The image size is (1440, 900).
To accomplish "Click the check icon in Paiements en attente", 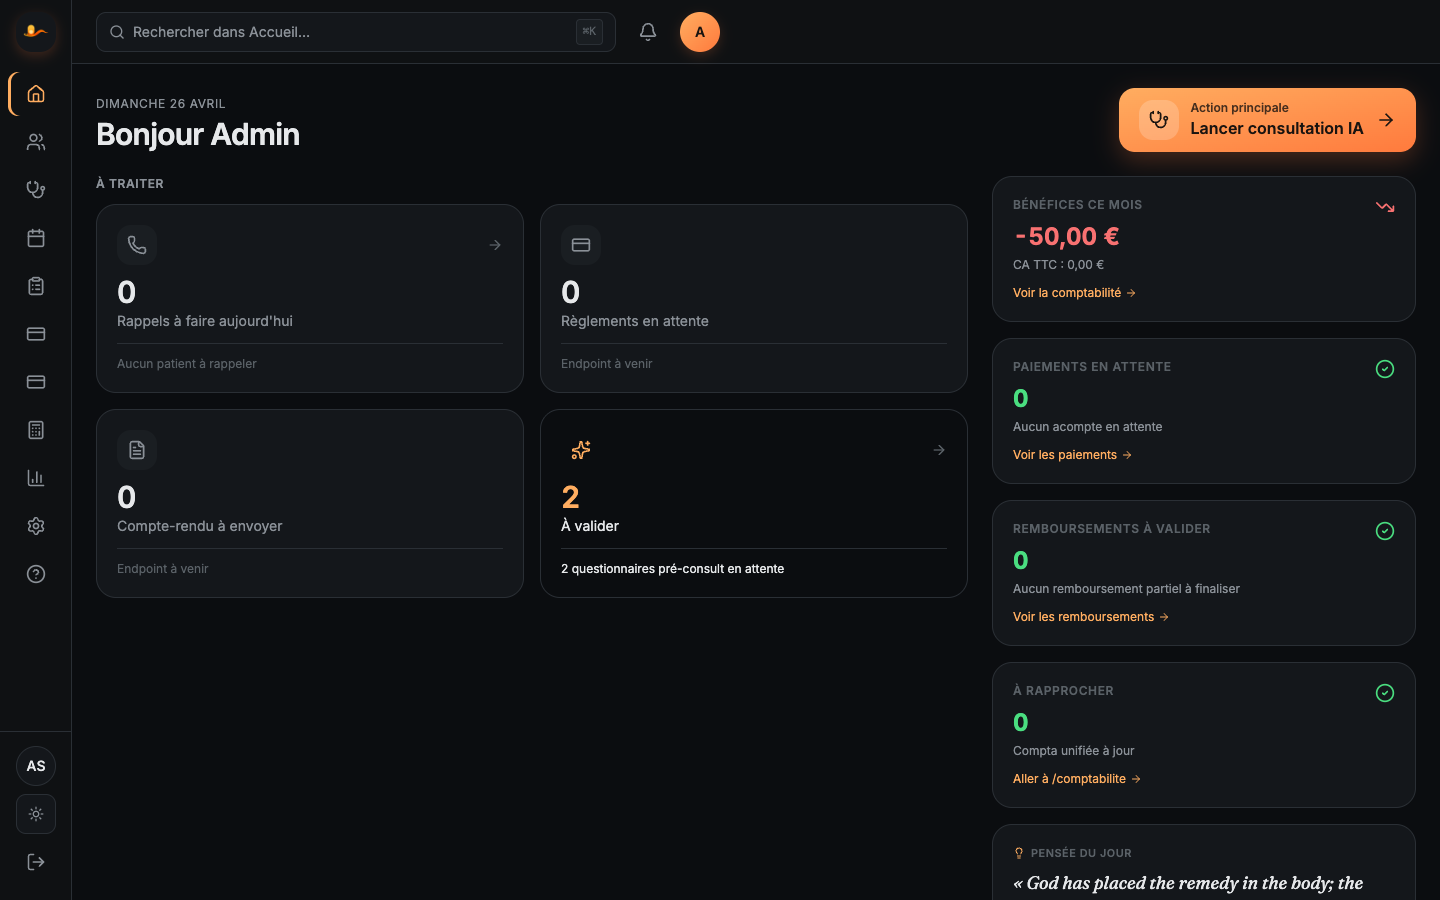I will tap(1385, 369).
